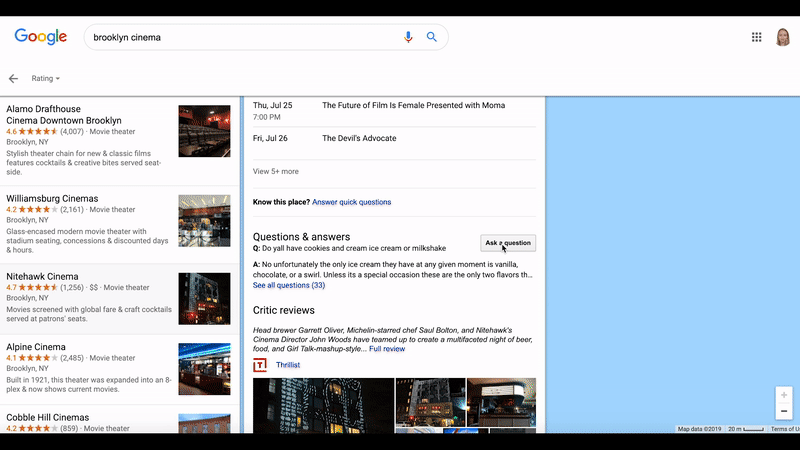Click the Thu, Jul 25 date
The width and height of the screenshot is (800, 450).
click(272, 106)
